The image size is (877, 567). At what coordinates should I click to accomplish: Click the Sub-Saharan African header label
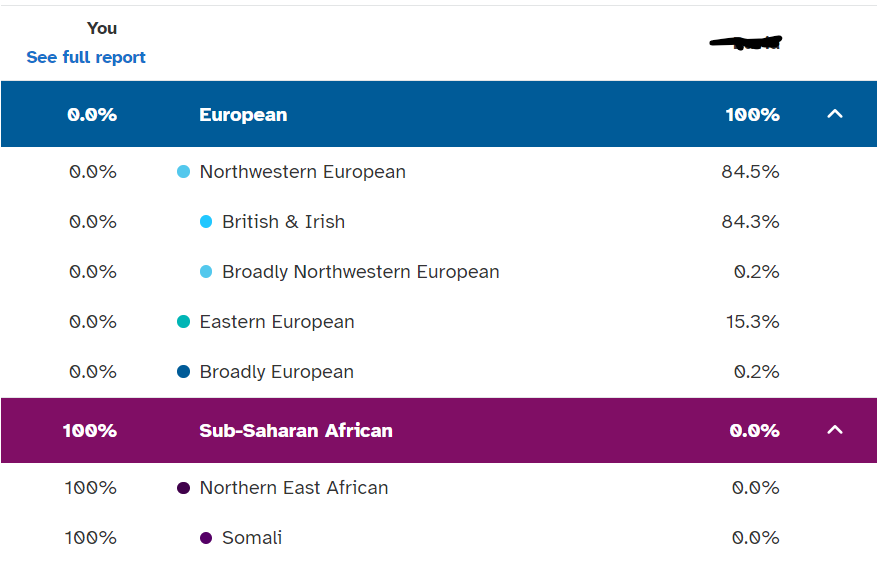(296, 430)
